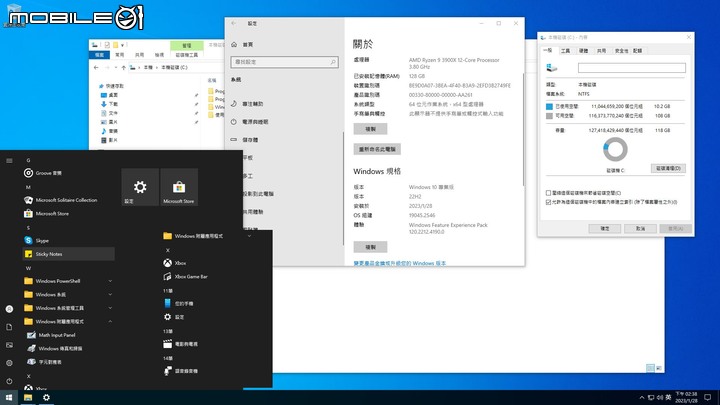Select Desktop in Explorer quick access
The image size is (720, 405).
click(x=109, y=95)
